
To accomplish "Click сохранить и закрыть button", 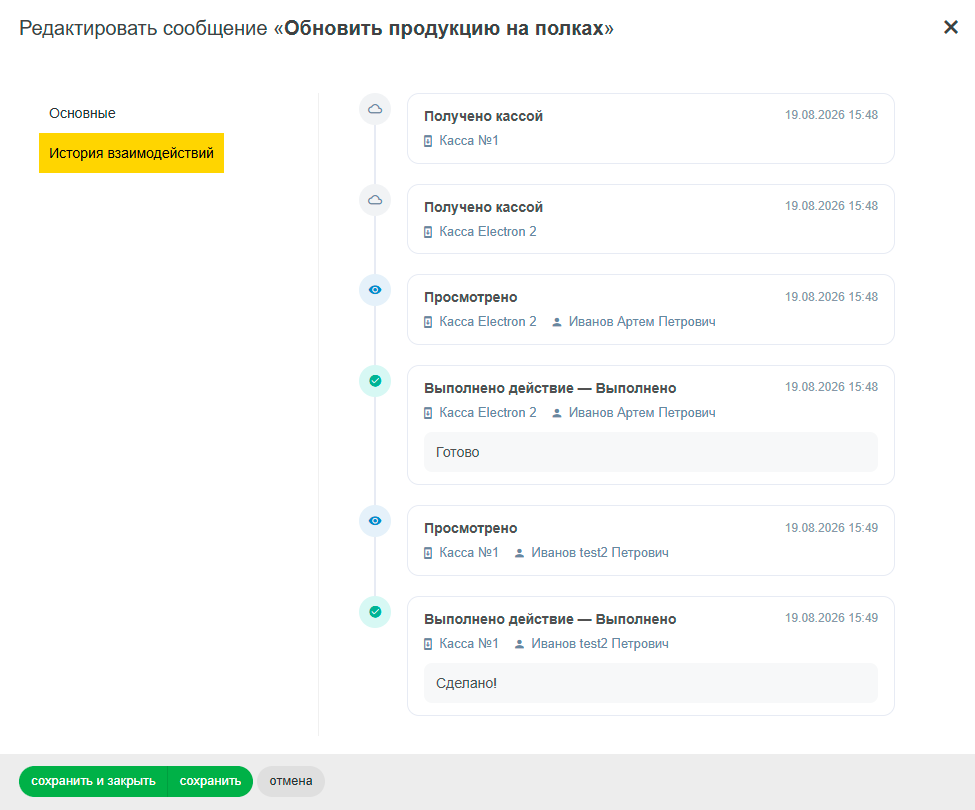I will pos(93,781).
